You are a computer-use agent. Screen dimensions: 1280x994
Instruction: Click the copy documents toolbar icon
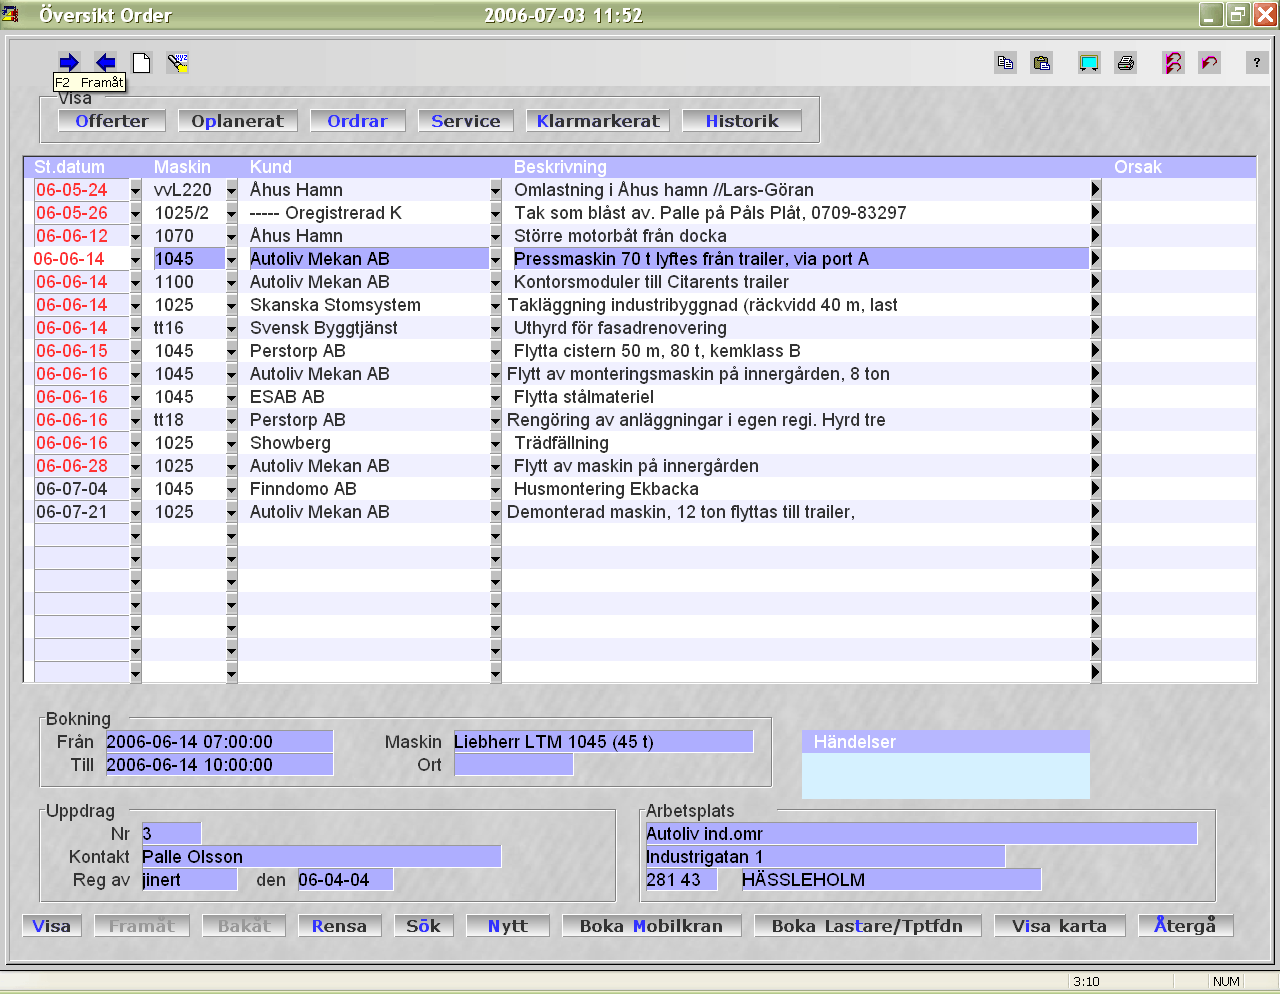[1005, 63]
